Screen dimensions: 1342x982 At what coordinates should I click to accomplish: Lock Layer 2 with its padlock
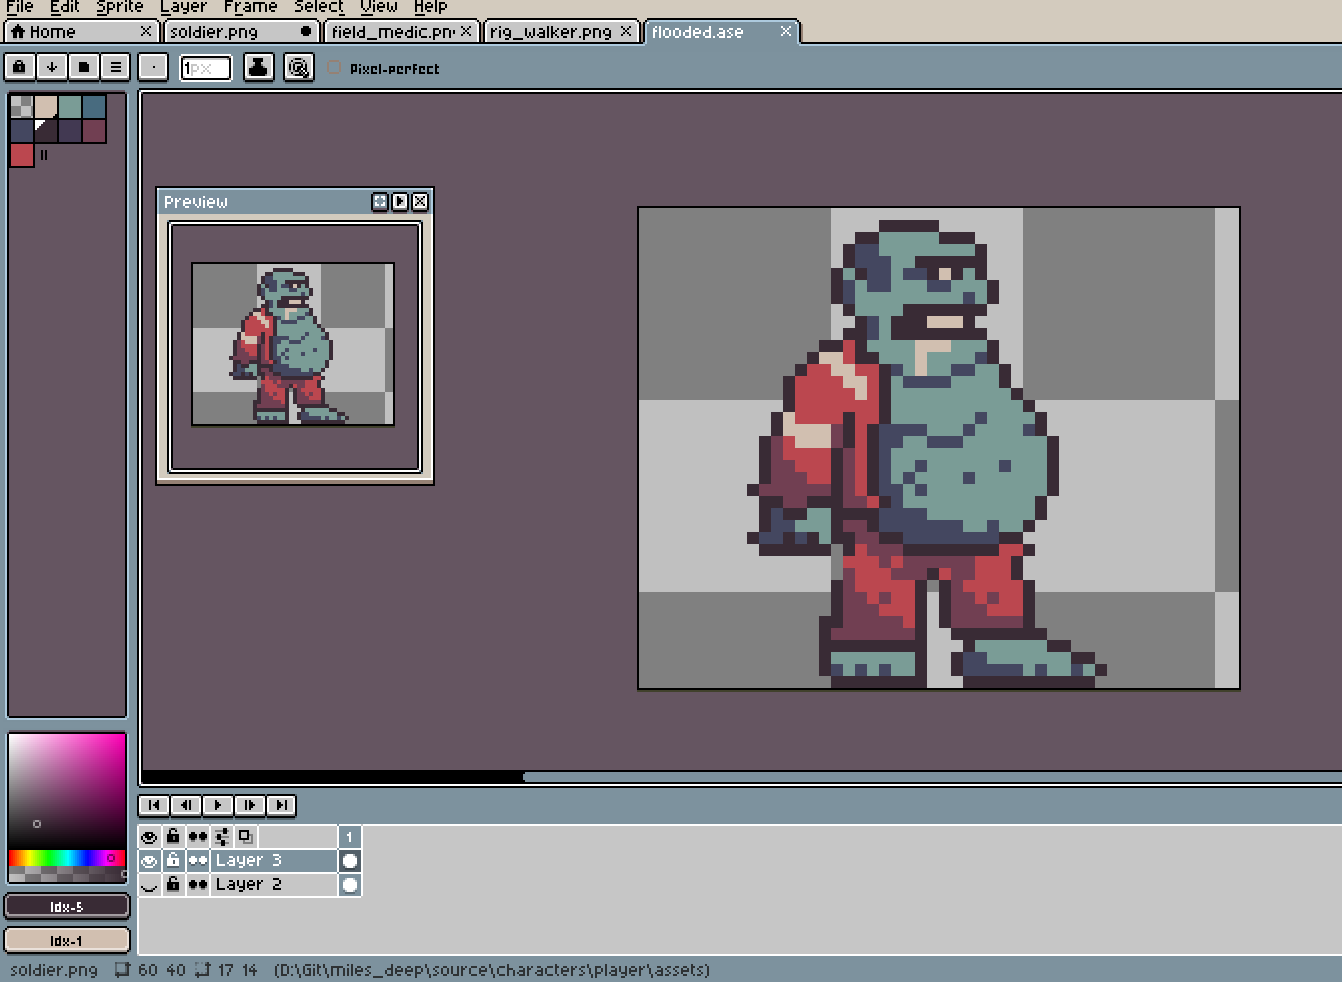point(173,885)
